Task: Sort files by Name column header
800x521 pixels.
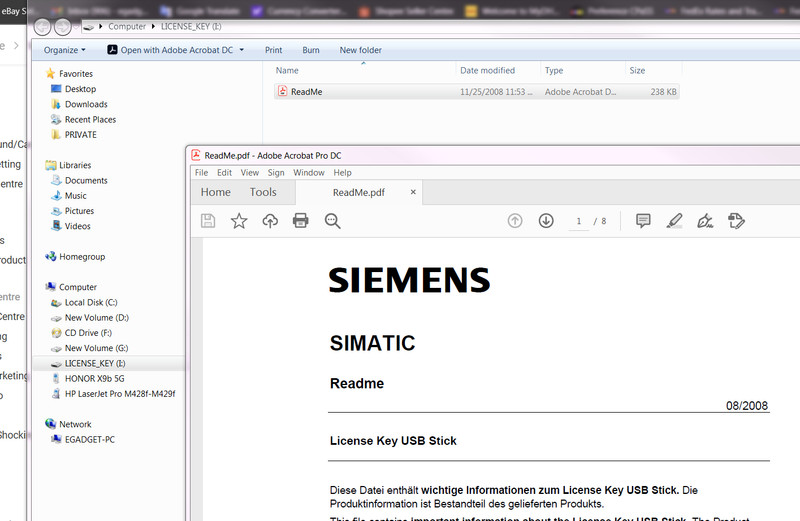Action: [x=287, y=70]
